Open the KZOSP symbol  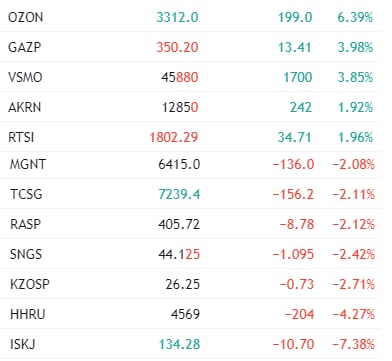click(30, 284)
